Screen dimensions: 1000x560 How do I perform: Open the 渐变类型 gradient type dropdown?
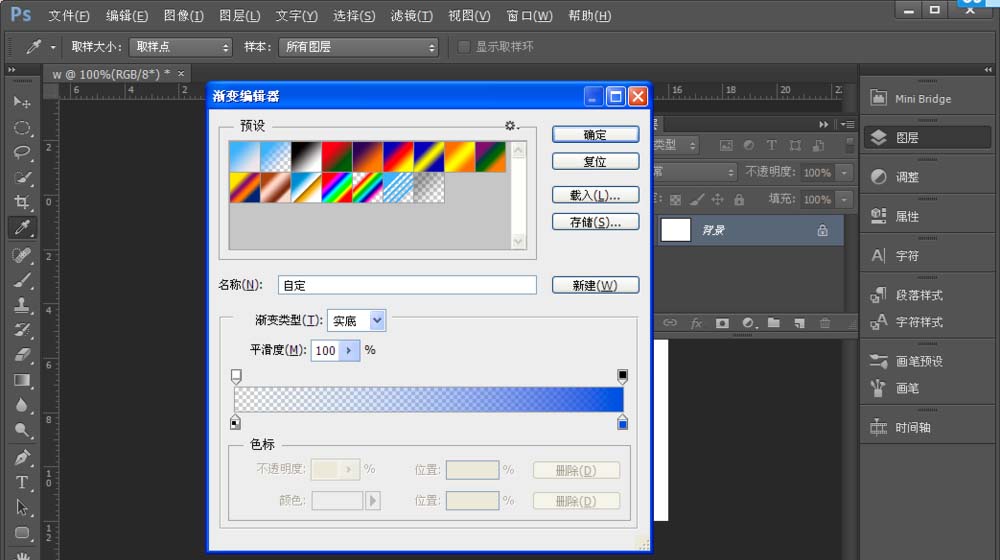[x=357, y=321]
